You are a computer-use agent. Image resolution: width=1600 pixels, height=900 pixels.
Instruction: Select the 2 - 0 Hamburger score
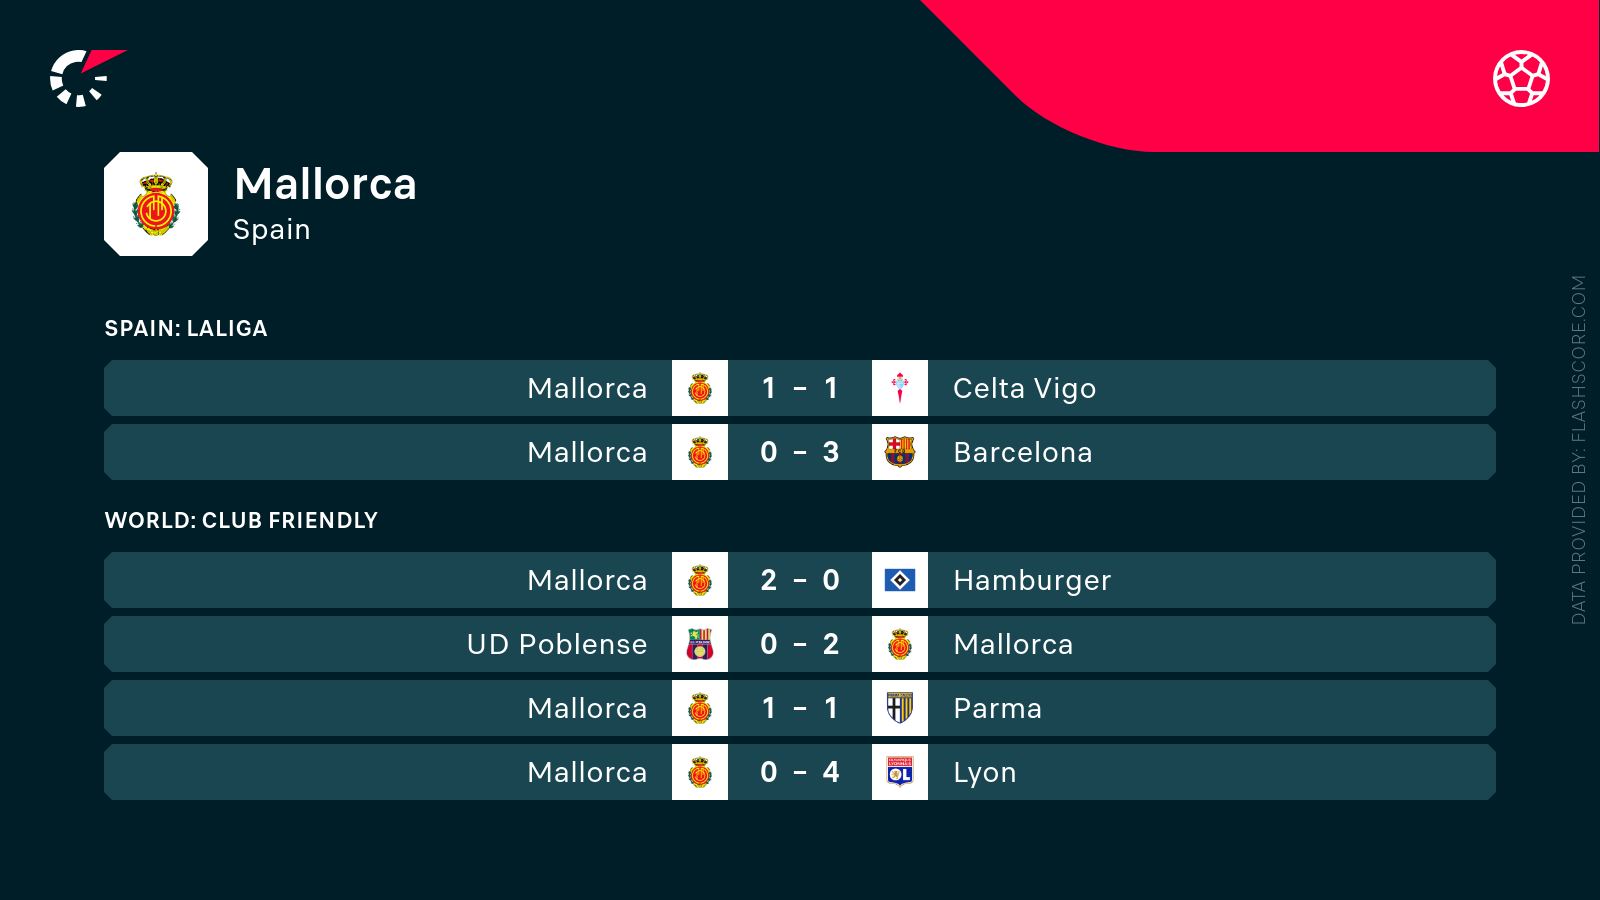[800, 580]
